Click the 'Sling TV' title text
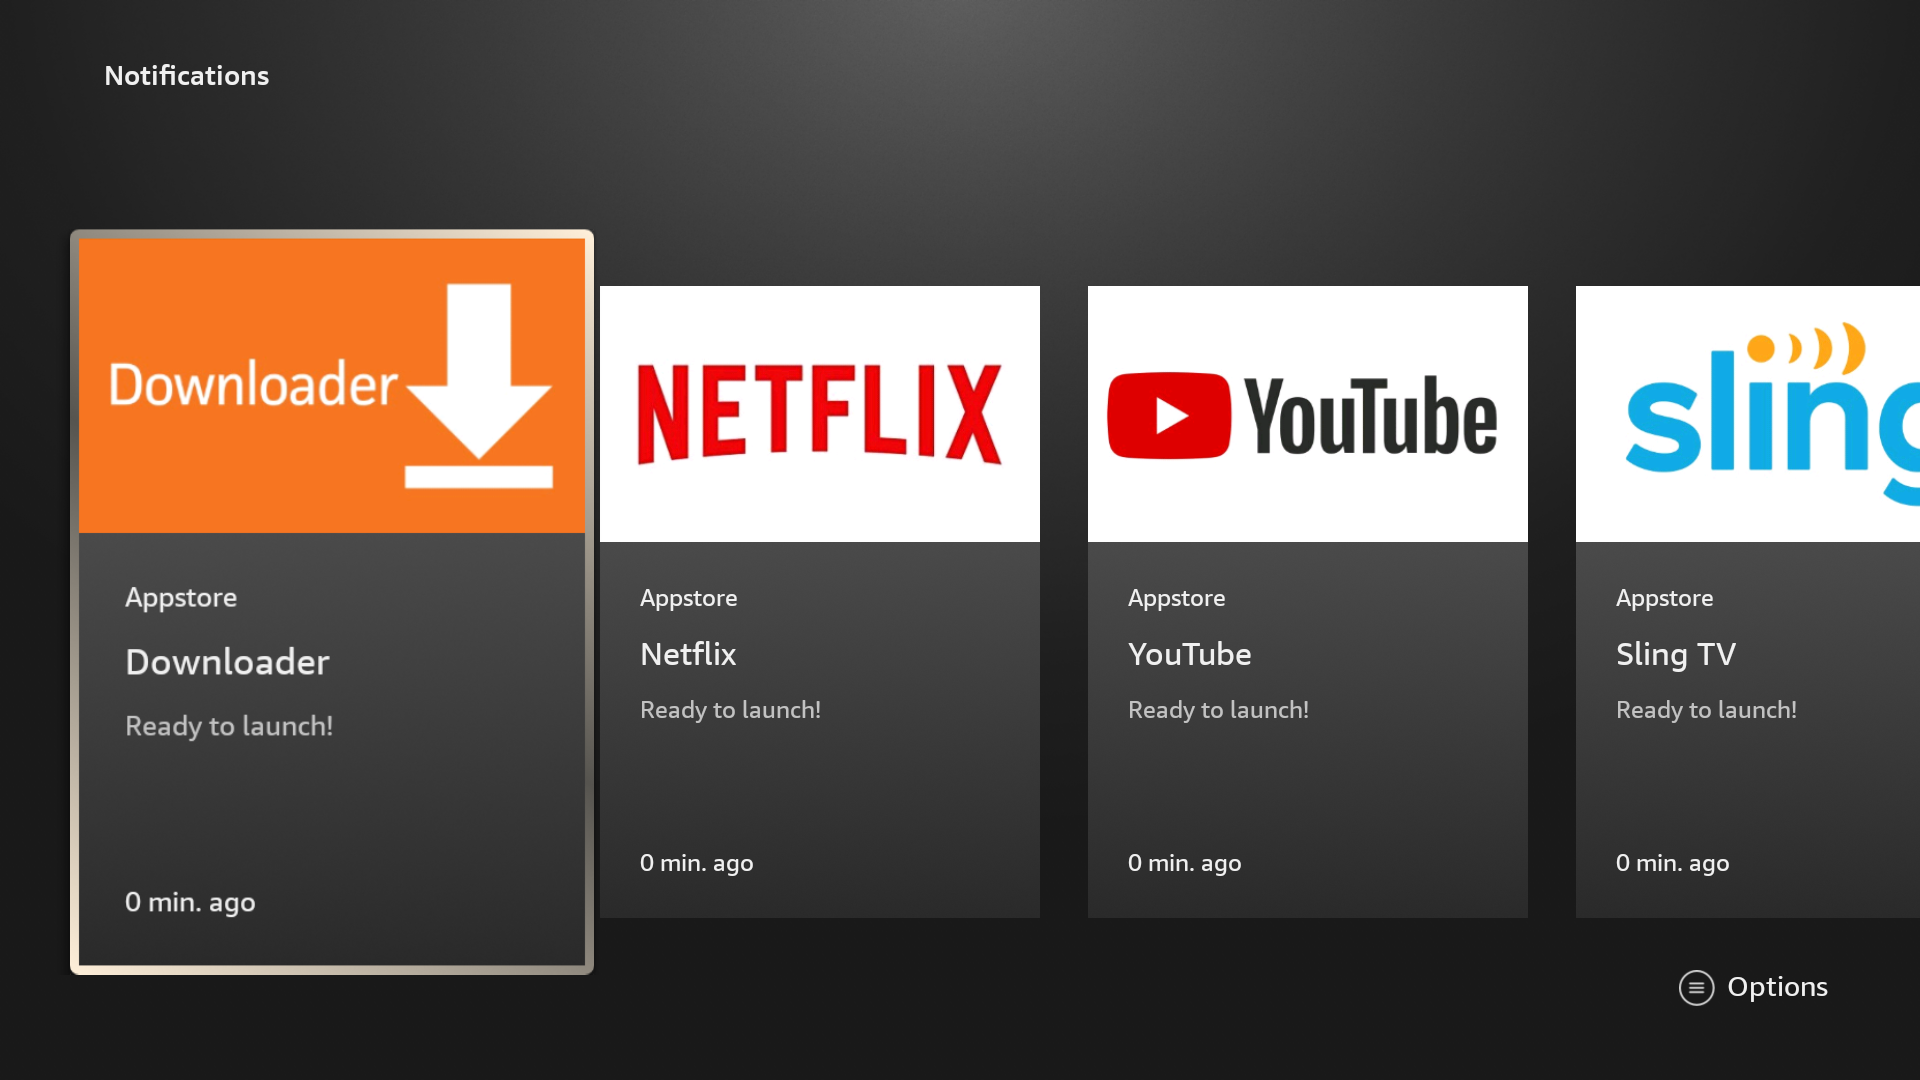Screen dimensions: 1920x1080 (x=1675, y=654)
